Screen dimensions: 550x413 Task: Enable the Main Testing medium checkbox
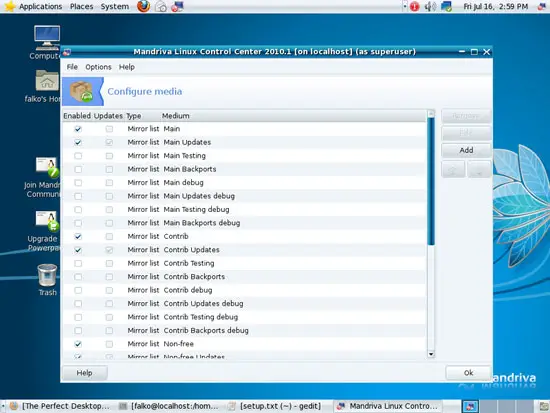(x=78, y=156)
